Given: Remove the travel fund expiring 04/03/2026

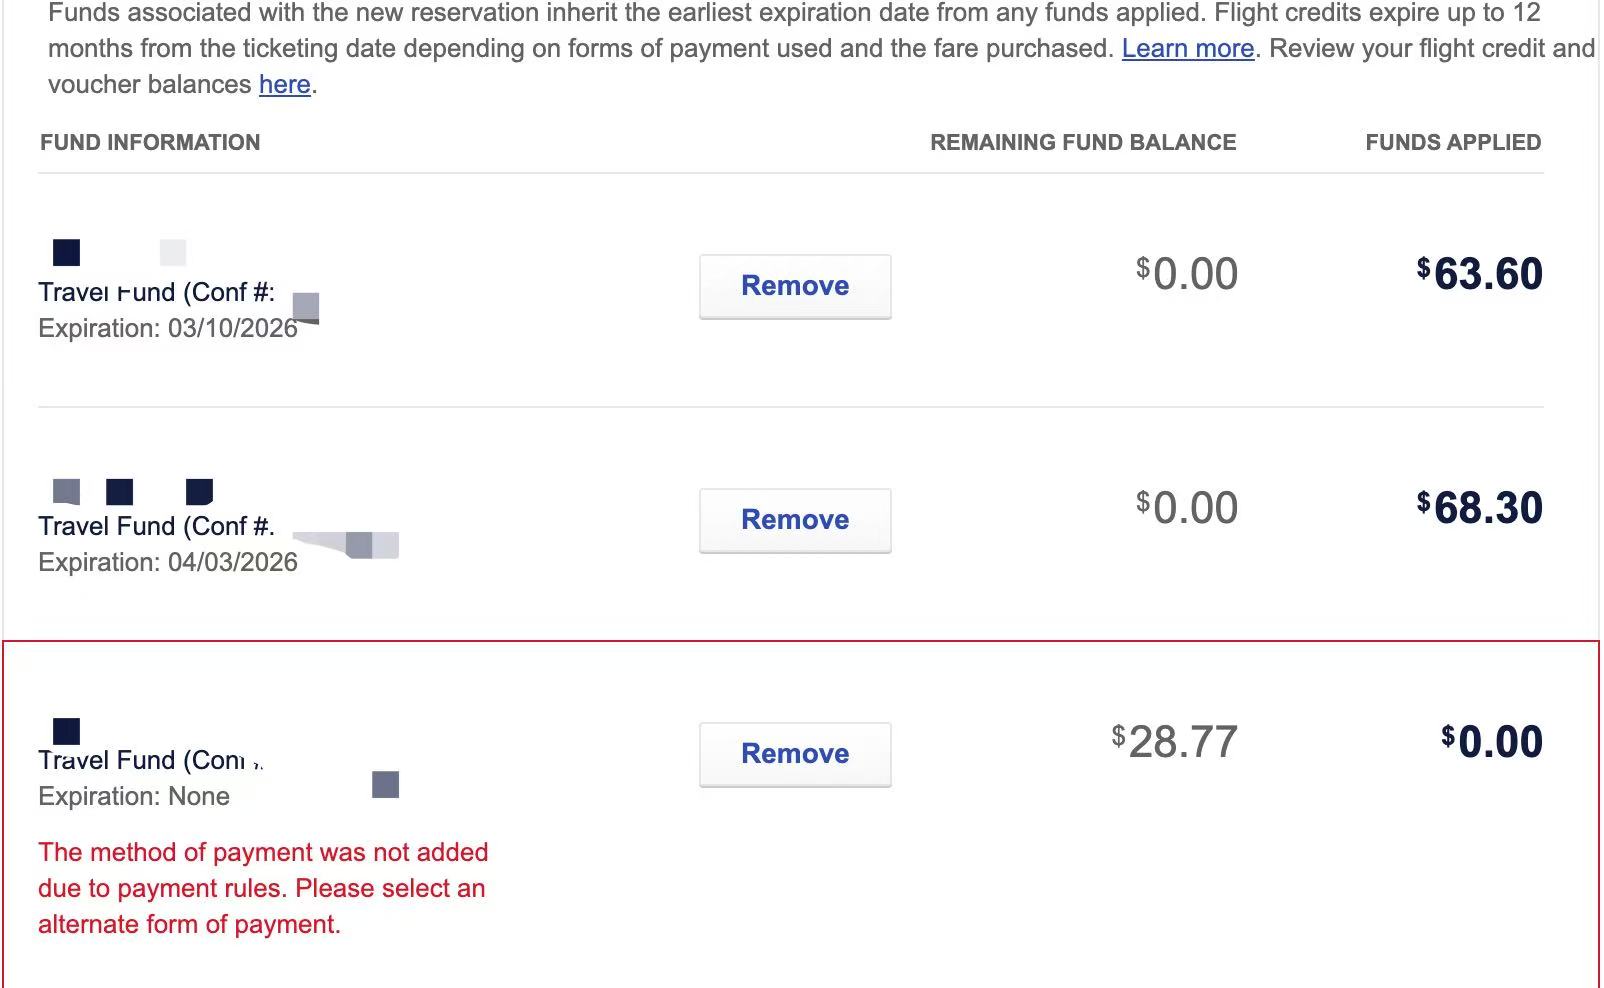Looking at the screenshot, I should (794, 520).
